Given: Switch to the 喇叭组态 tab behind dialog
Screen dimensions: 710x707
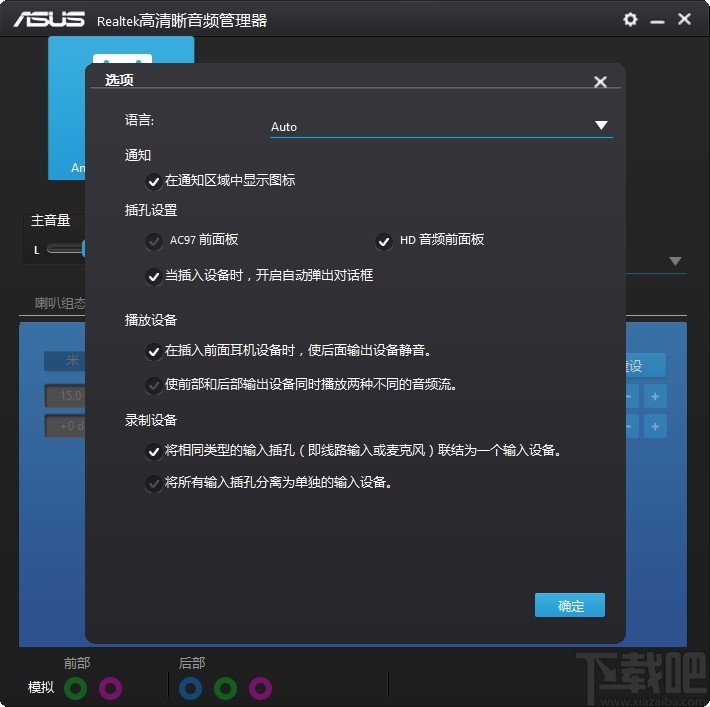Looking at the screenshot, I should (60, 303).
